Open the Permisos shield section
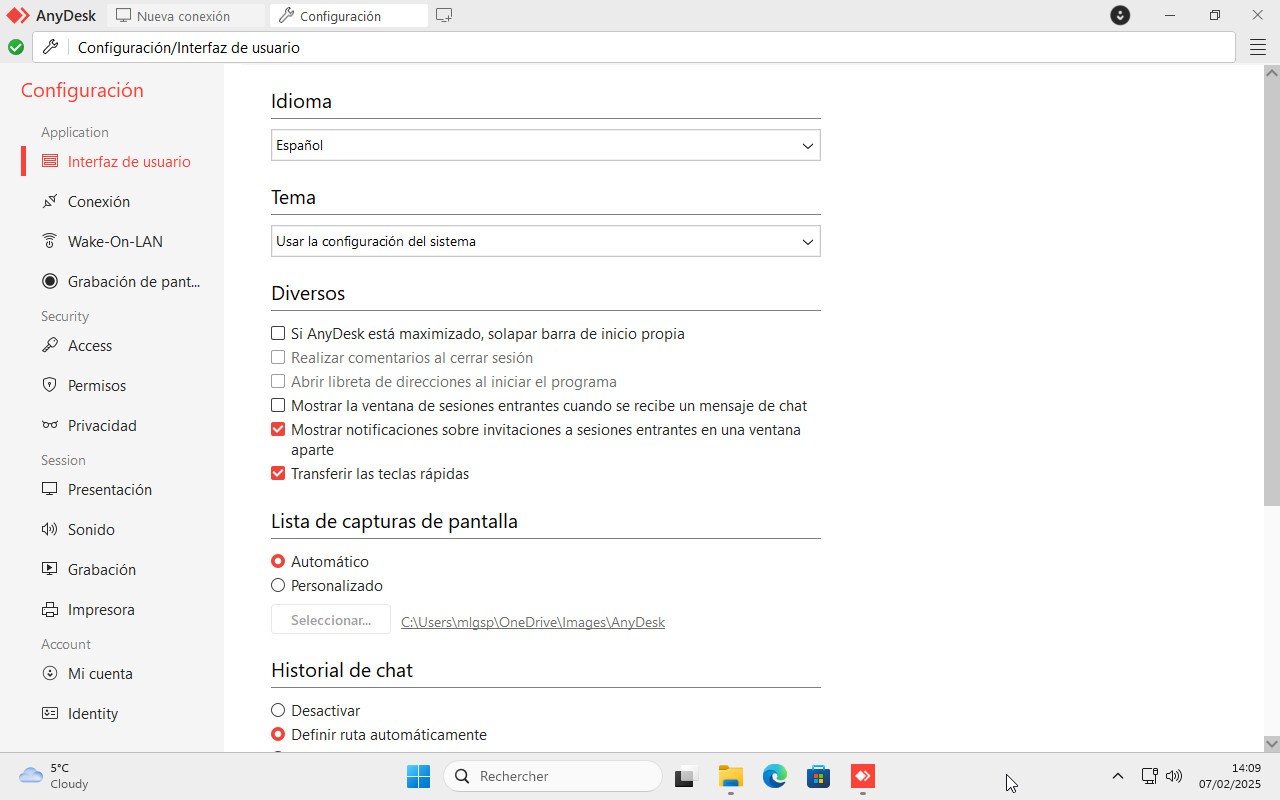 pos(96,385)
